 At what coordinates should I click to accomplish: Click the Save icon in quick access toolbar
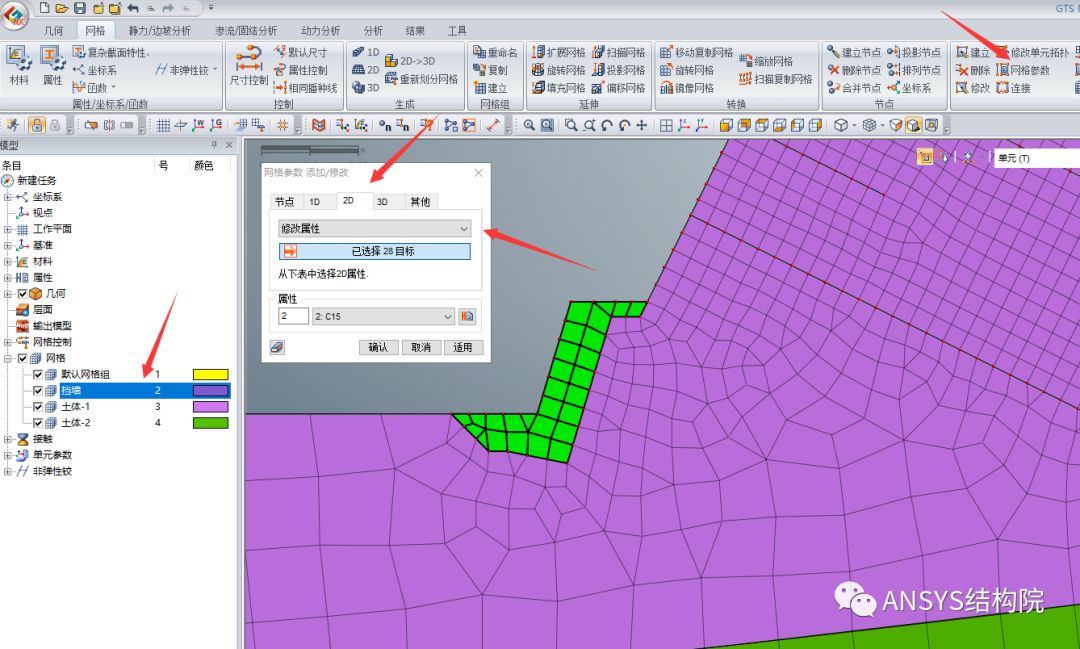click(x=80, y=8)
